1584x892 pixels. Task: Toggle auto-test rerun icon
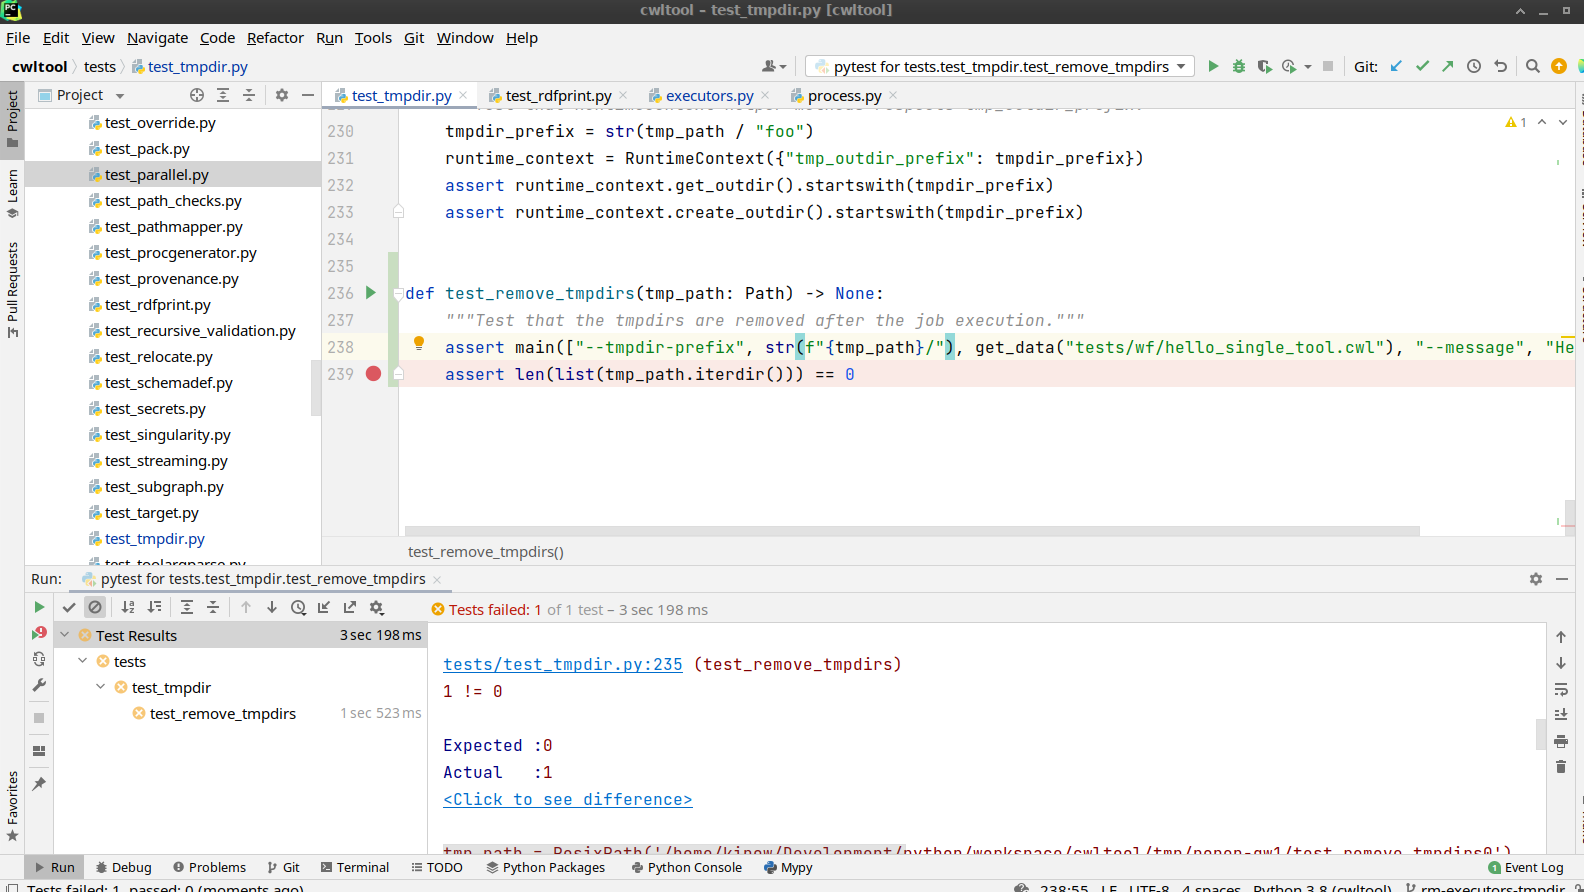tap(39, 659)
